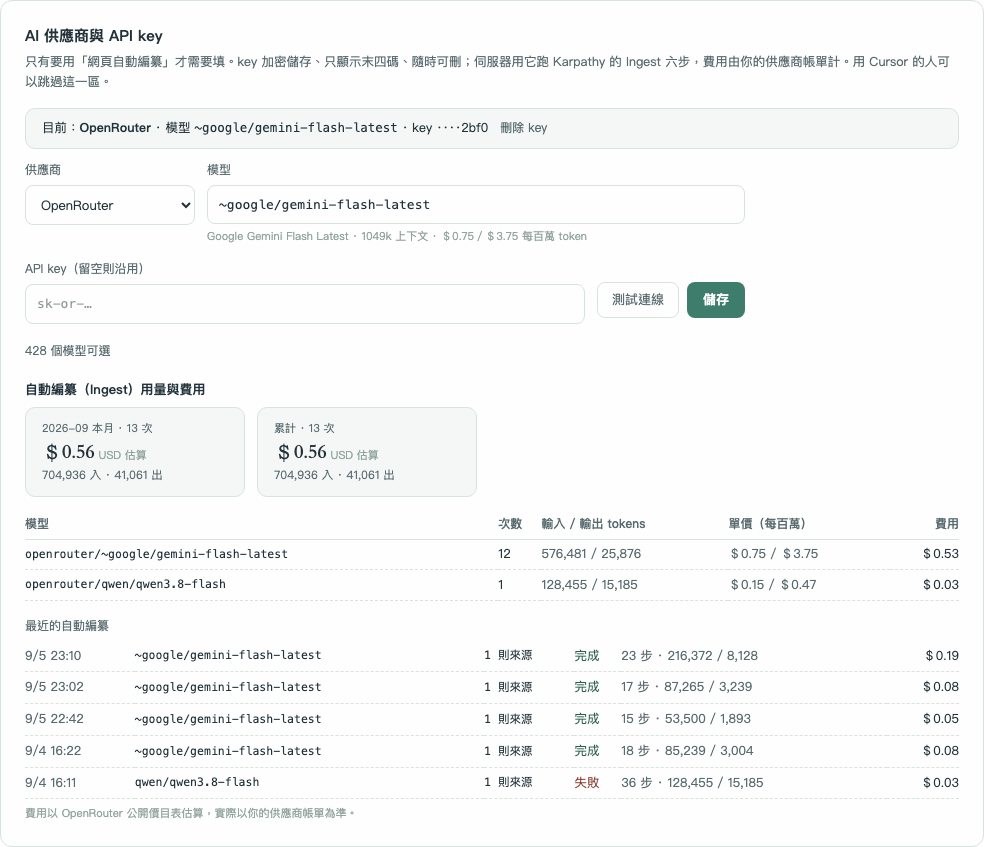Viewport: 984px width, 847px height.
Task: Click the recent ingest entry 9/5 22:42
Action: [x=492, y=719]
